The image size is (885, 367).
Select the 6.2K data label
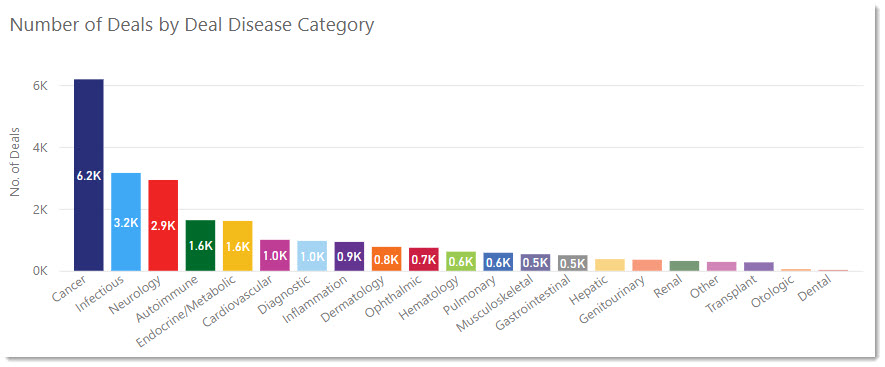(89, 176)
